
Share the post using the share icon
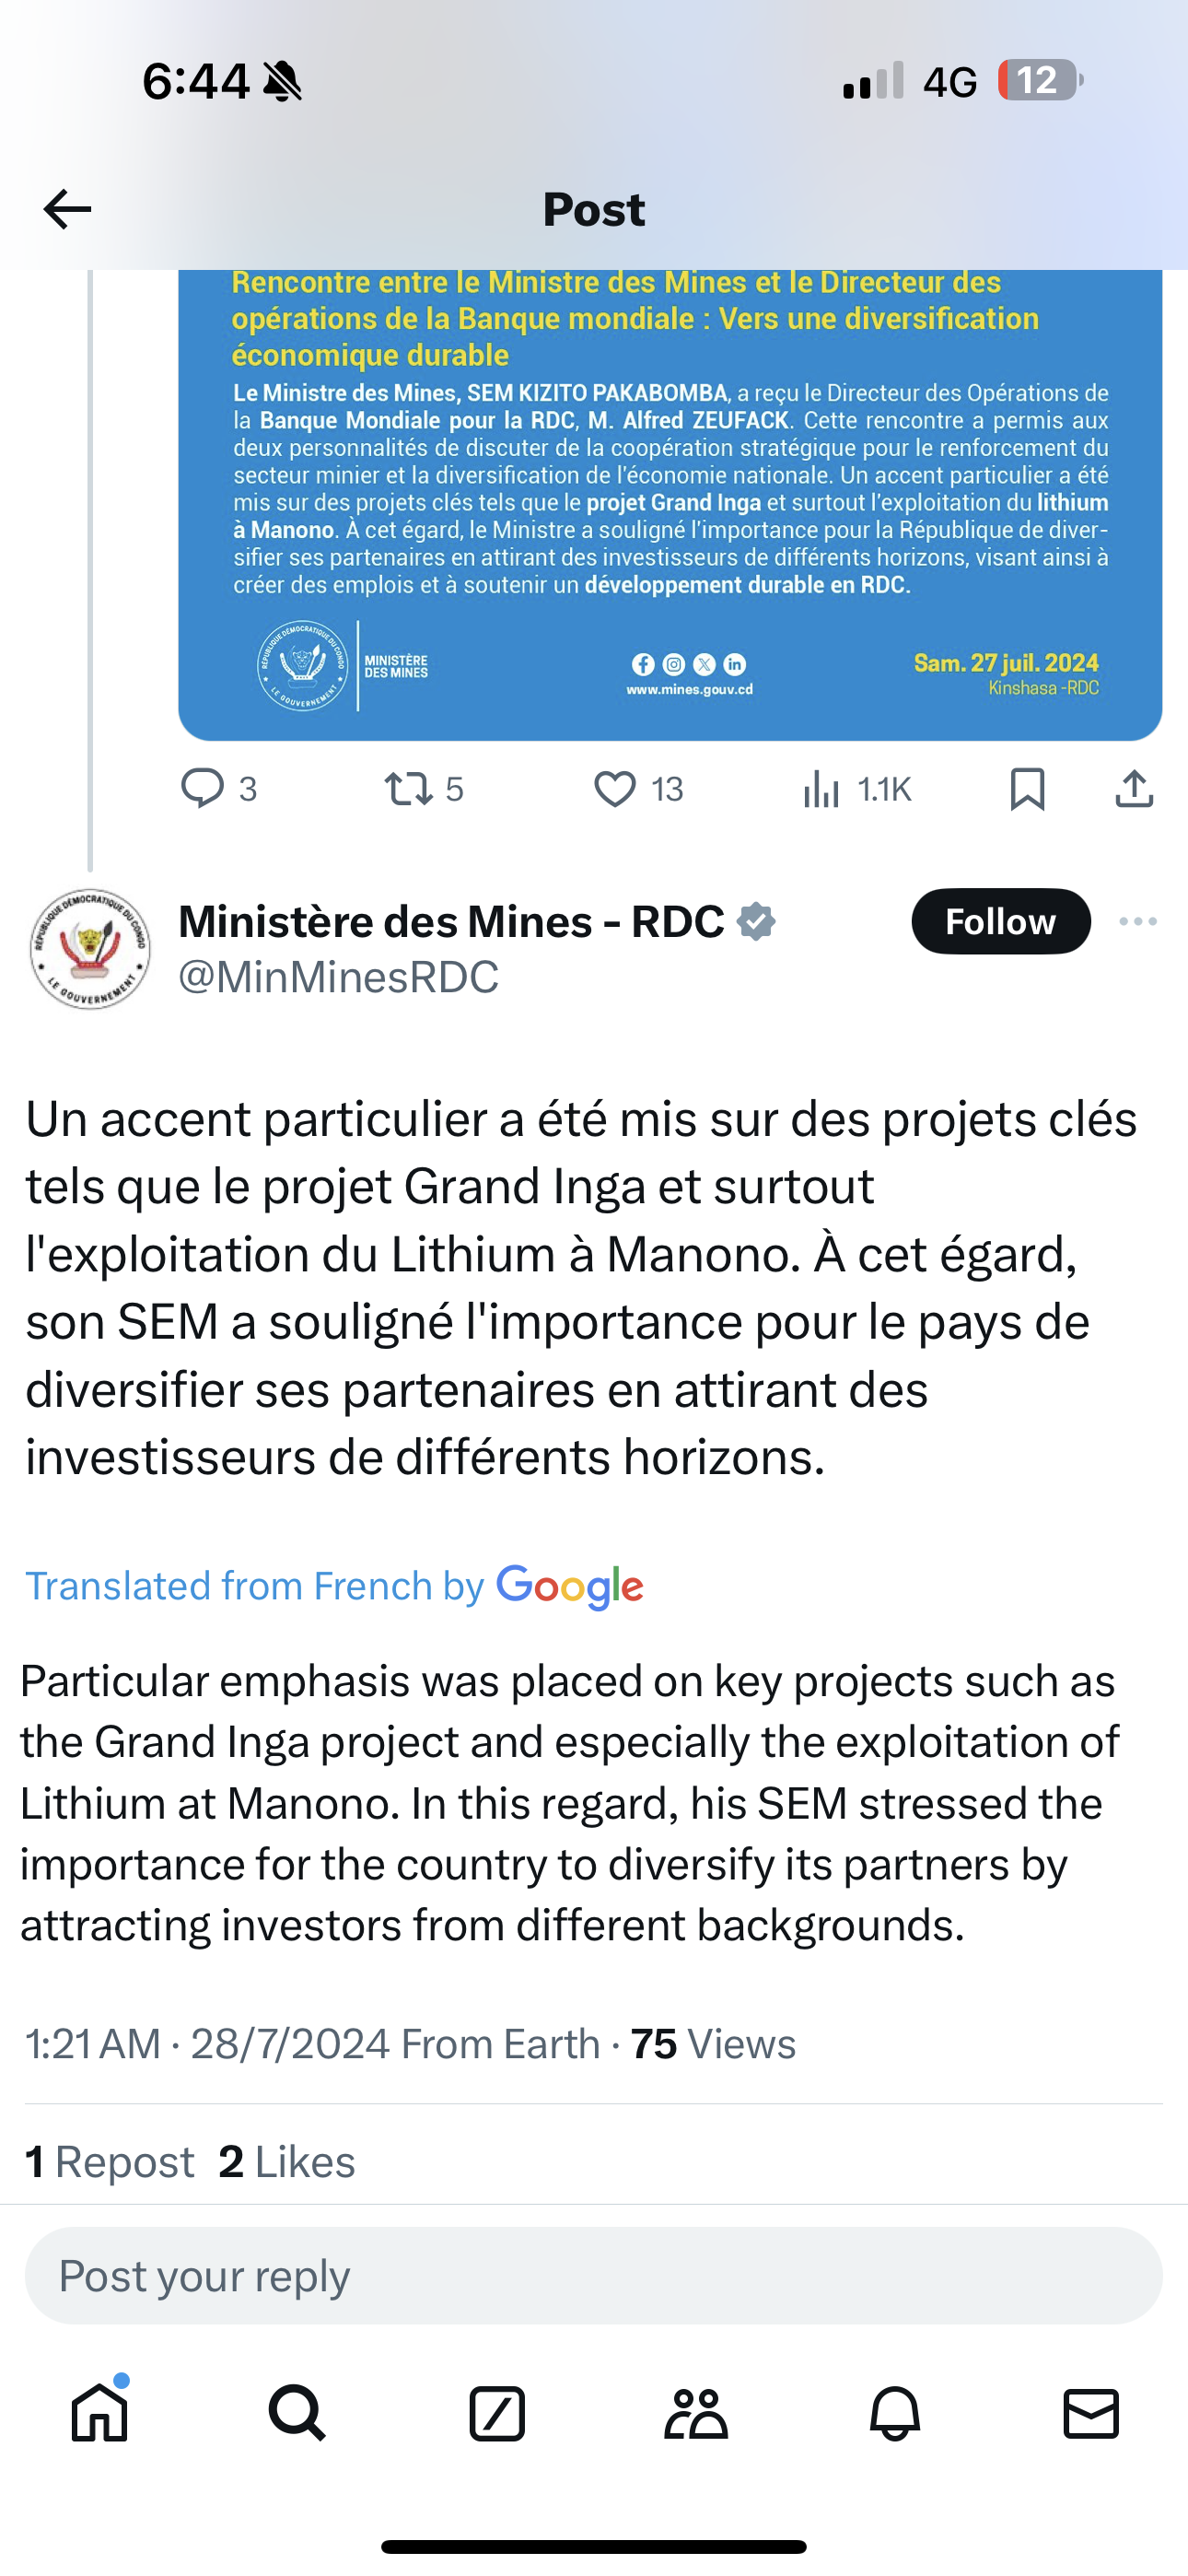point(1134,788)
